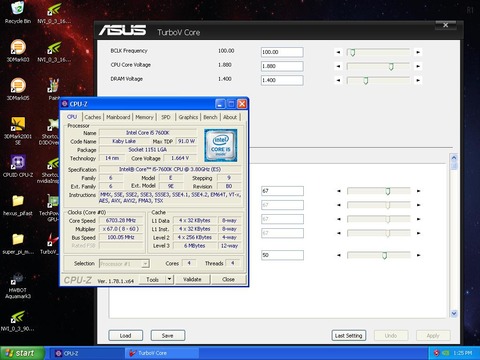Decrease the value 50 ratio with left arrow

339,255
